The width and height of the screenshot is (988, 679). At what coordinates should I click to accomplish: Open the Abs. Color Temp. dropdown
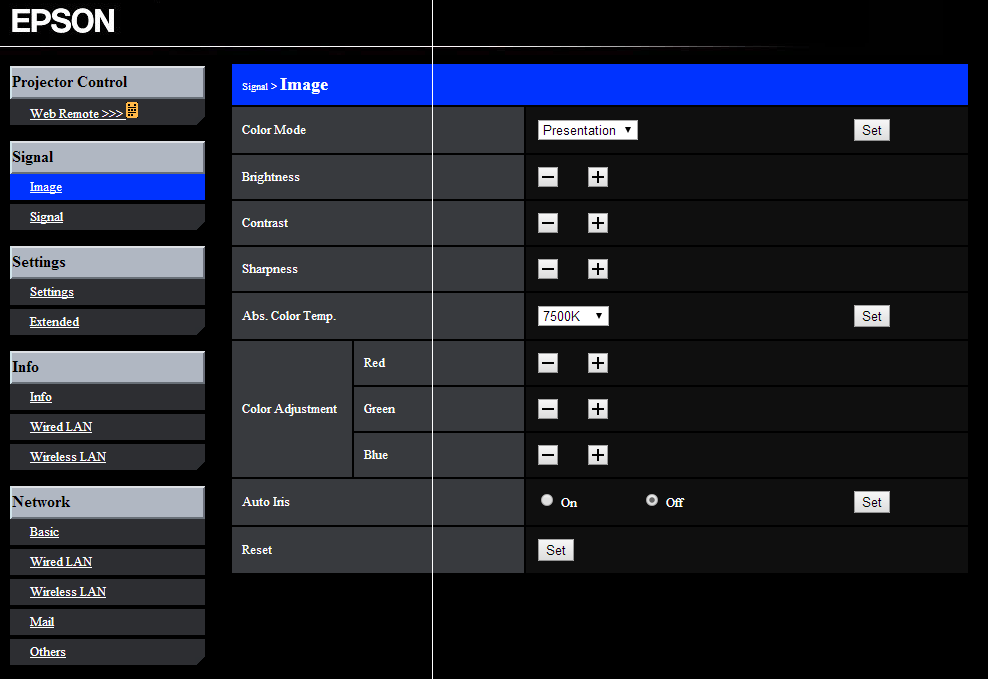click(x=572, y=315)
